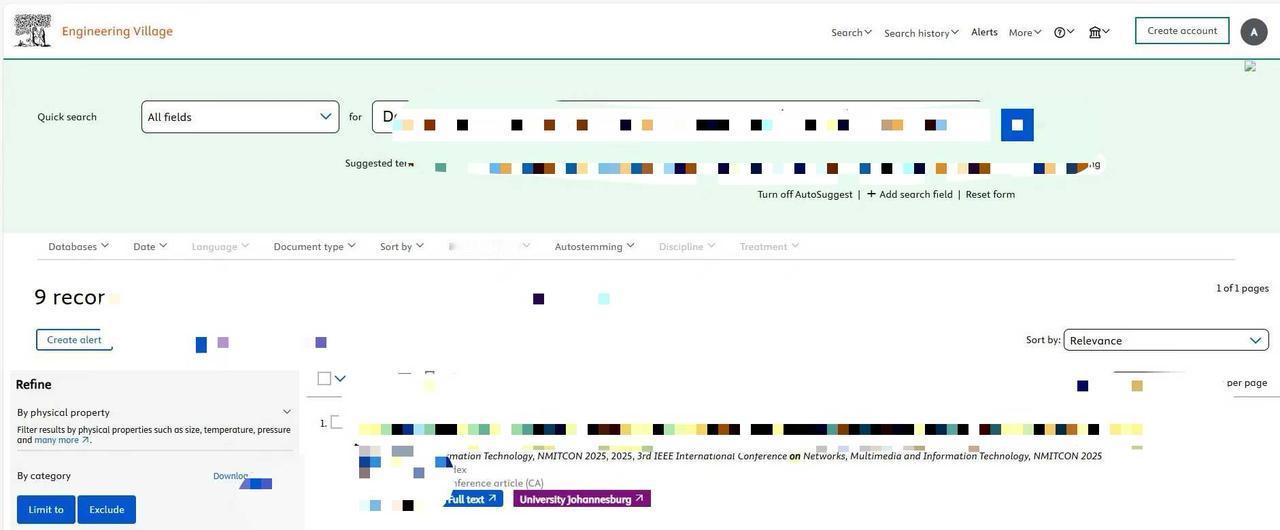Screen dimensions: 1280x530
Task: Click the Reset form link
Action: (990, 194)
